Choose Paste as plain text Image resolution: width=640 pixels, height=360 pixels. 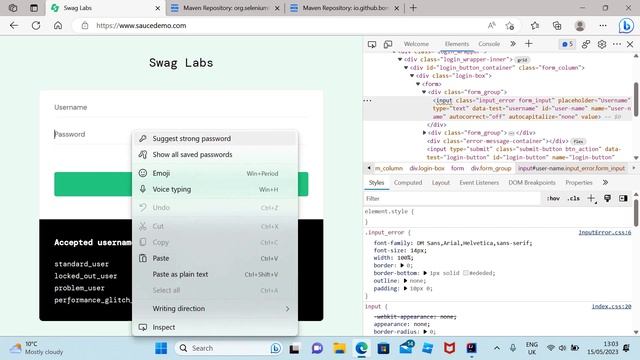point(215,274)
